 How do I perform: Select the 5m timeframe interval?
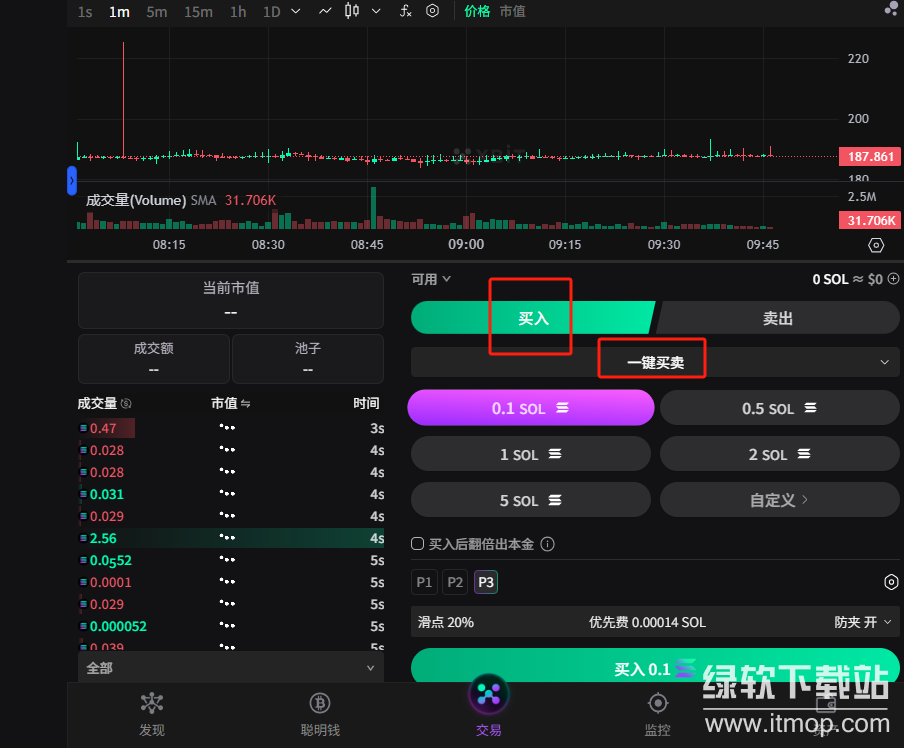coord(156,11)
